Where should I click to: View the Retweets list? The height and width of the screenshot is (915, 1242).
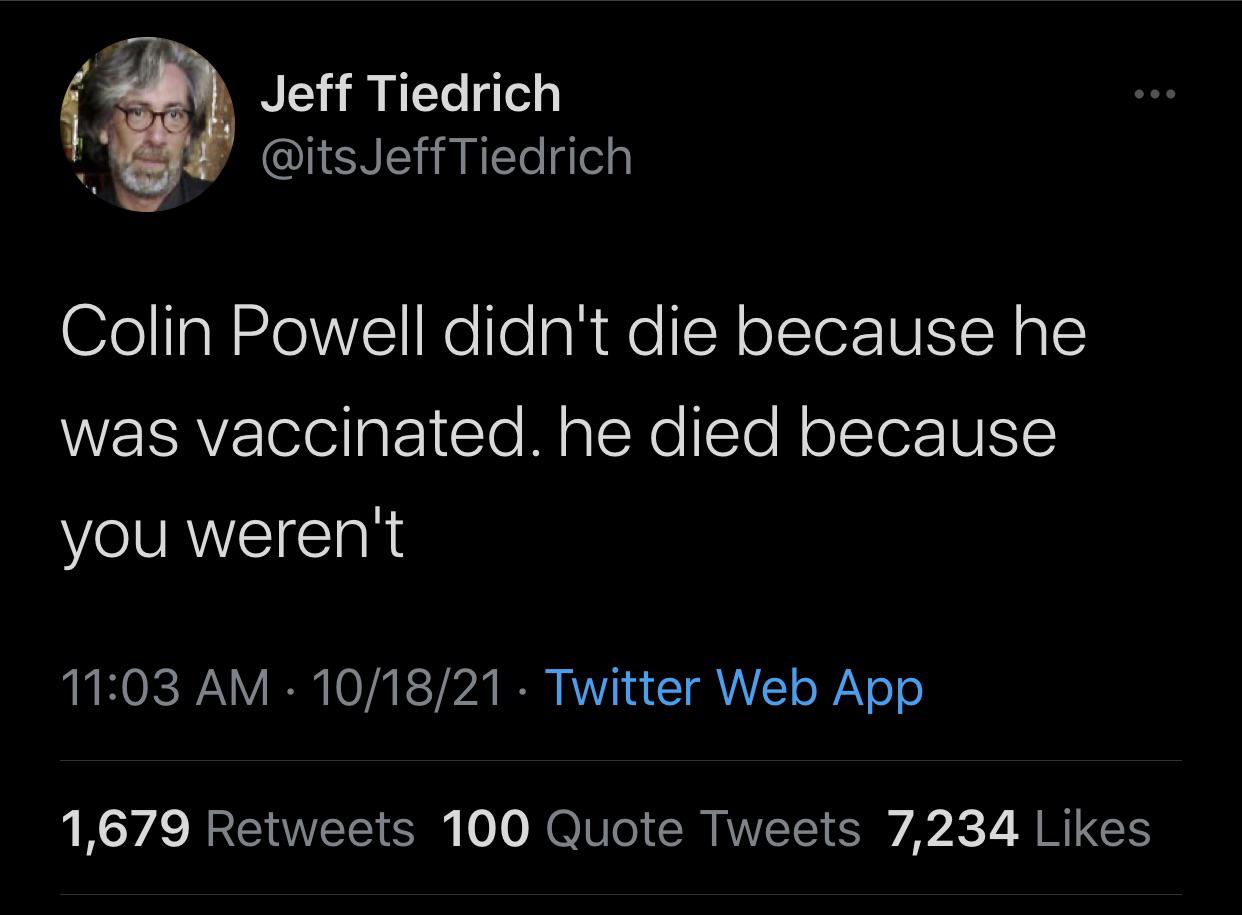pos(310,829)
